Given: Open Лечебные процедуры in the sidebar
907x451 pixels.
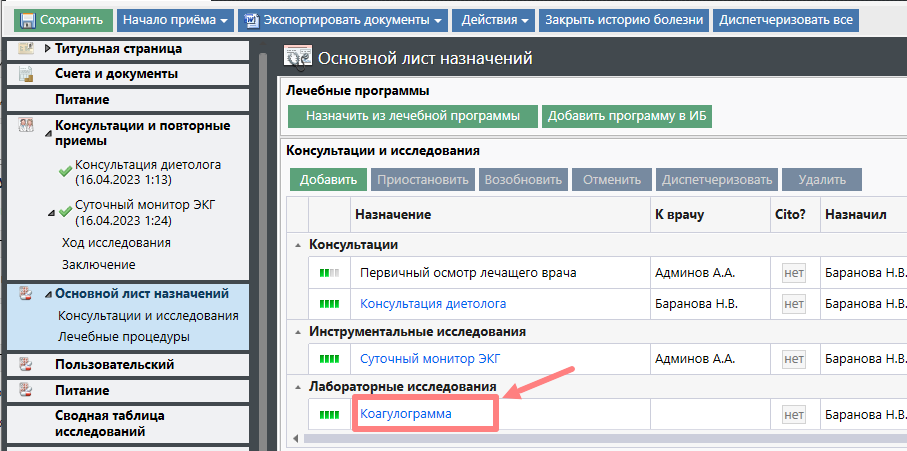Looking at the screenshot, I should [123, 336].
